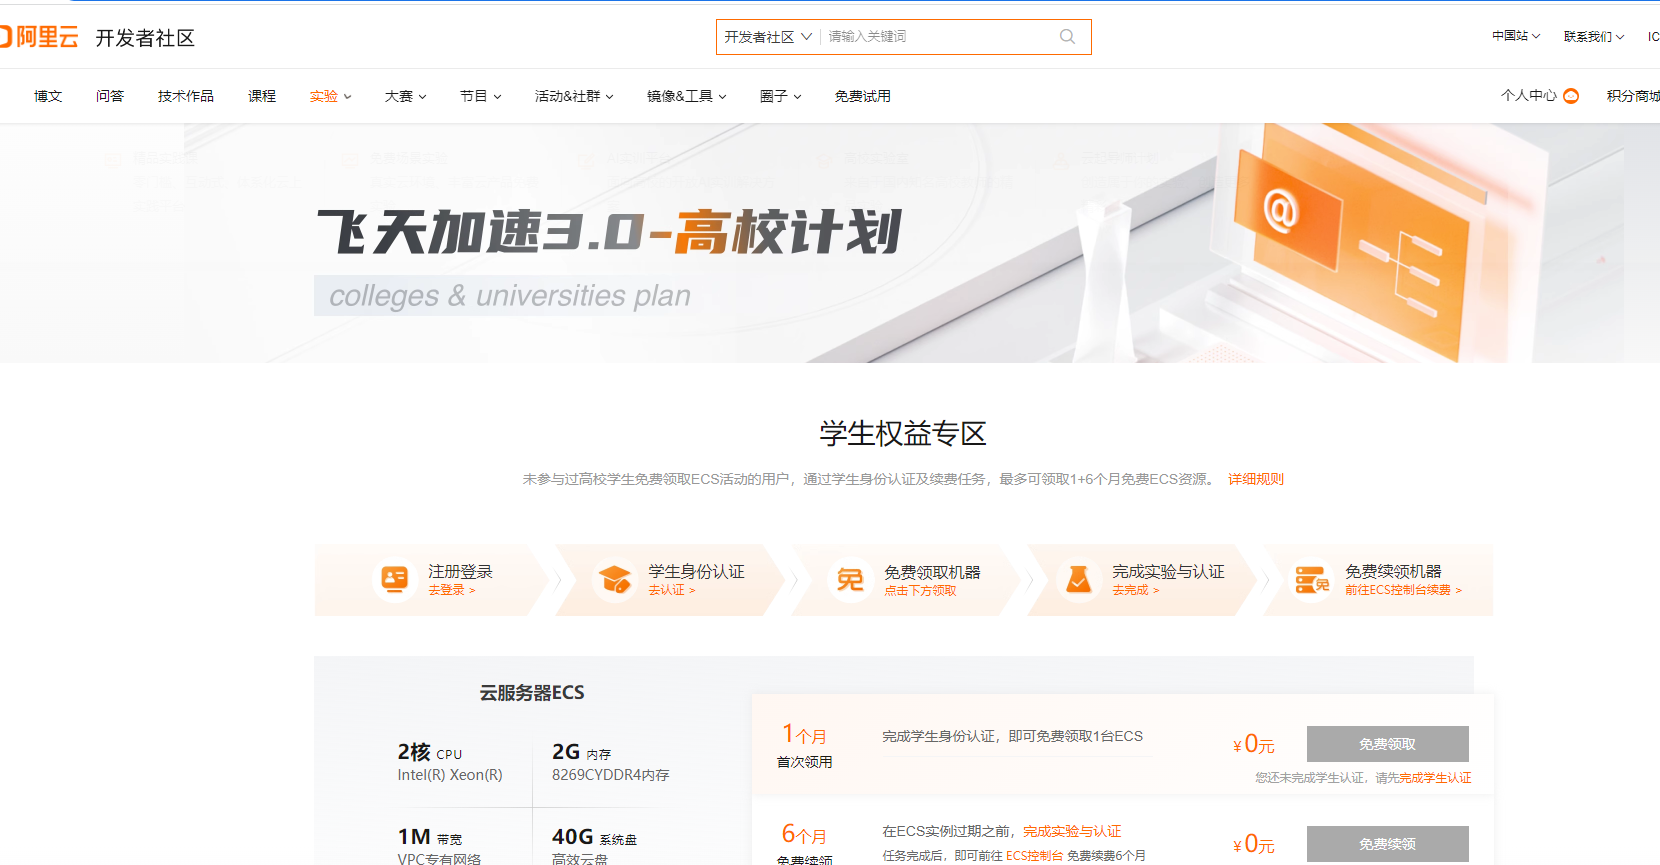1660x865 pixels.
Task: Click the 前往ECS控制台续费 link
Action: (x=1403, y=590)
